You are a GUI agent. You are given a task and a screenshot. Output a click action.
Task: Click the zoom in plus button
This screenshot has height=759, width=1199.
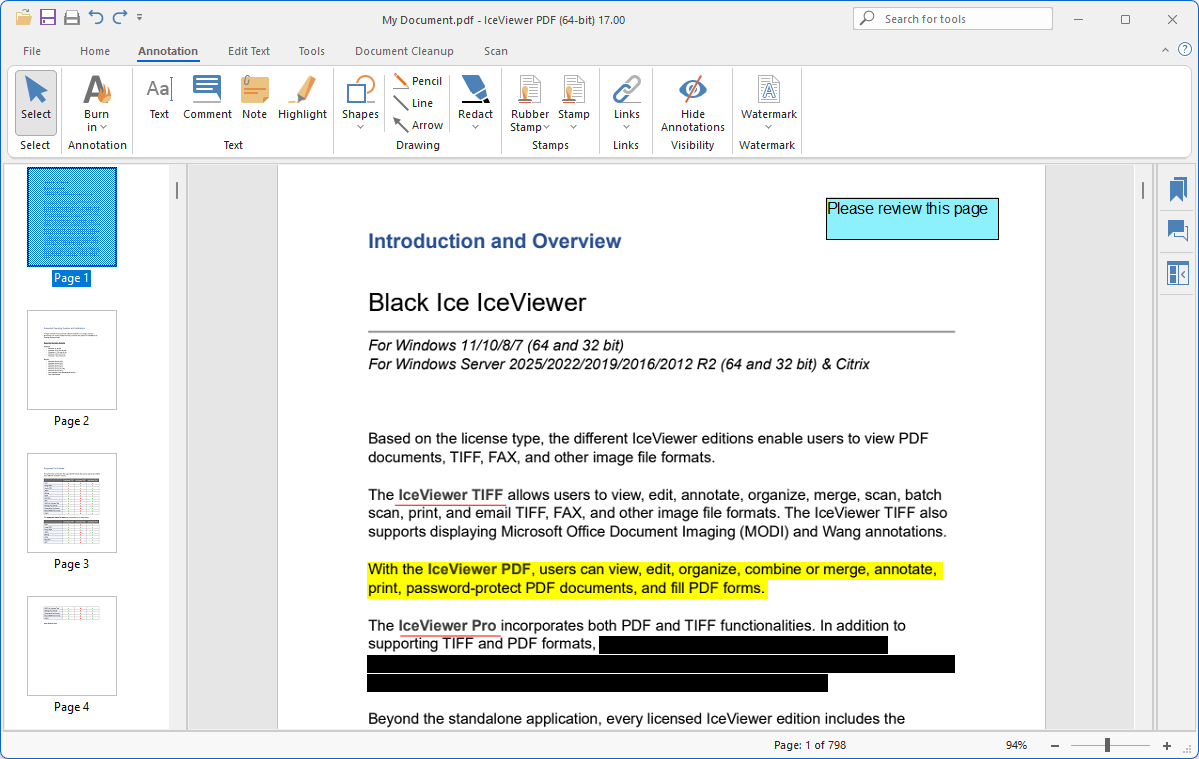coord(1166,746)
